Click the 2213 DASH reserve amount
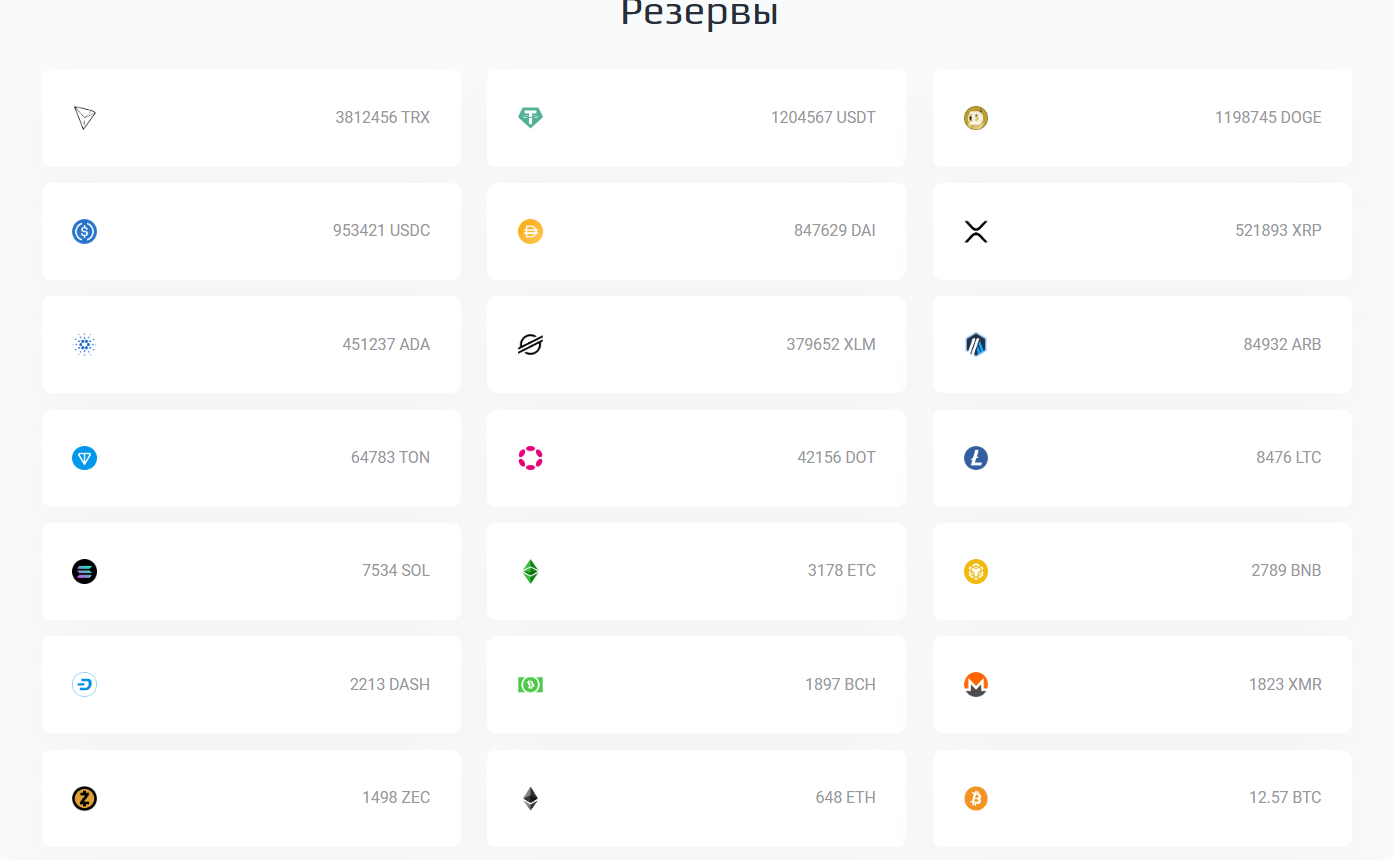This screenshot has width=1393, height=860. [x=390, y=685]
